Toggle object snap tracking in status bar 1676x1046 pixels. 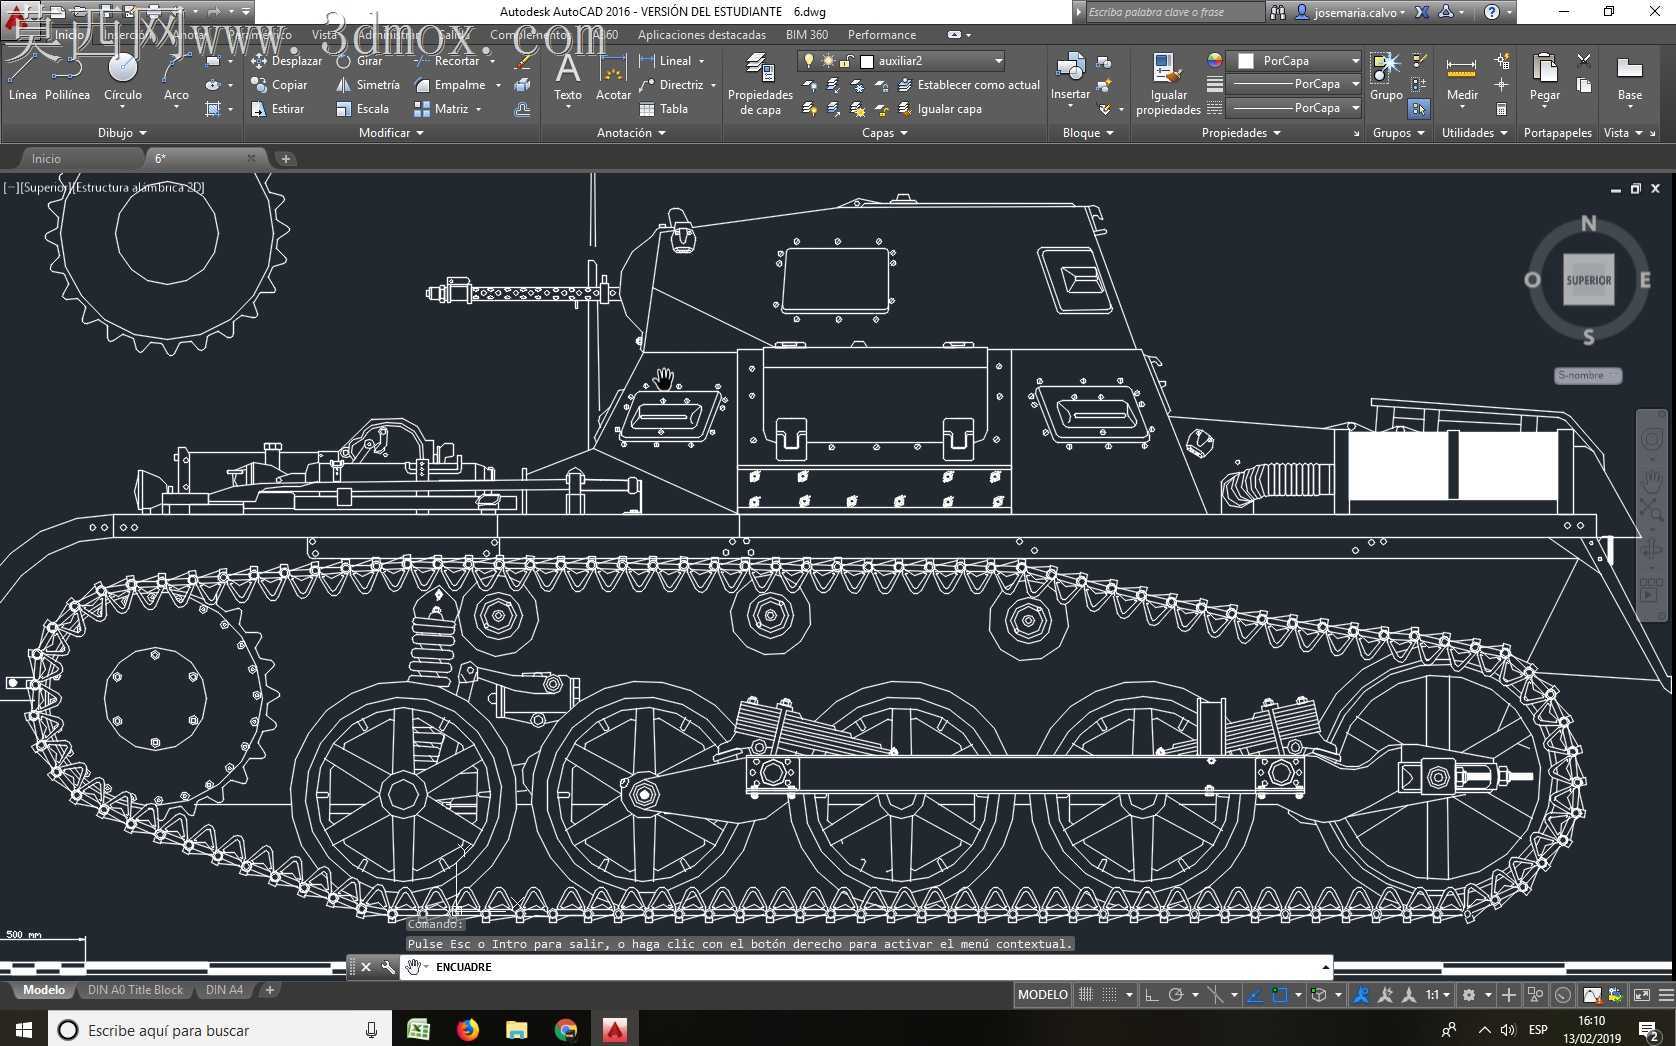coord(1254,995)
